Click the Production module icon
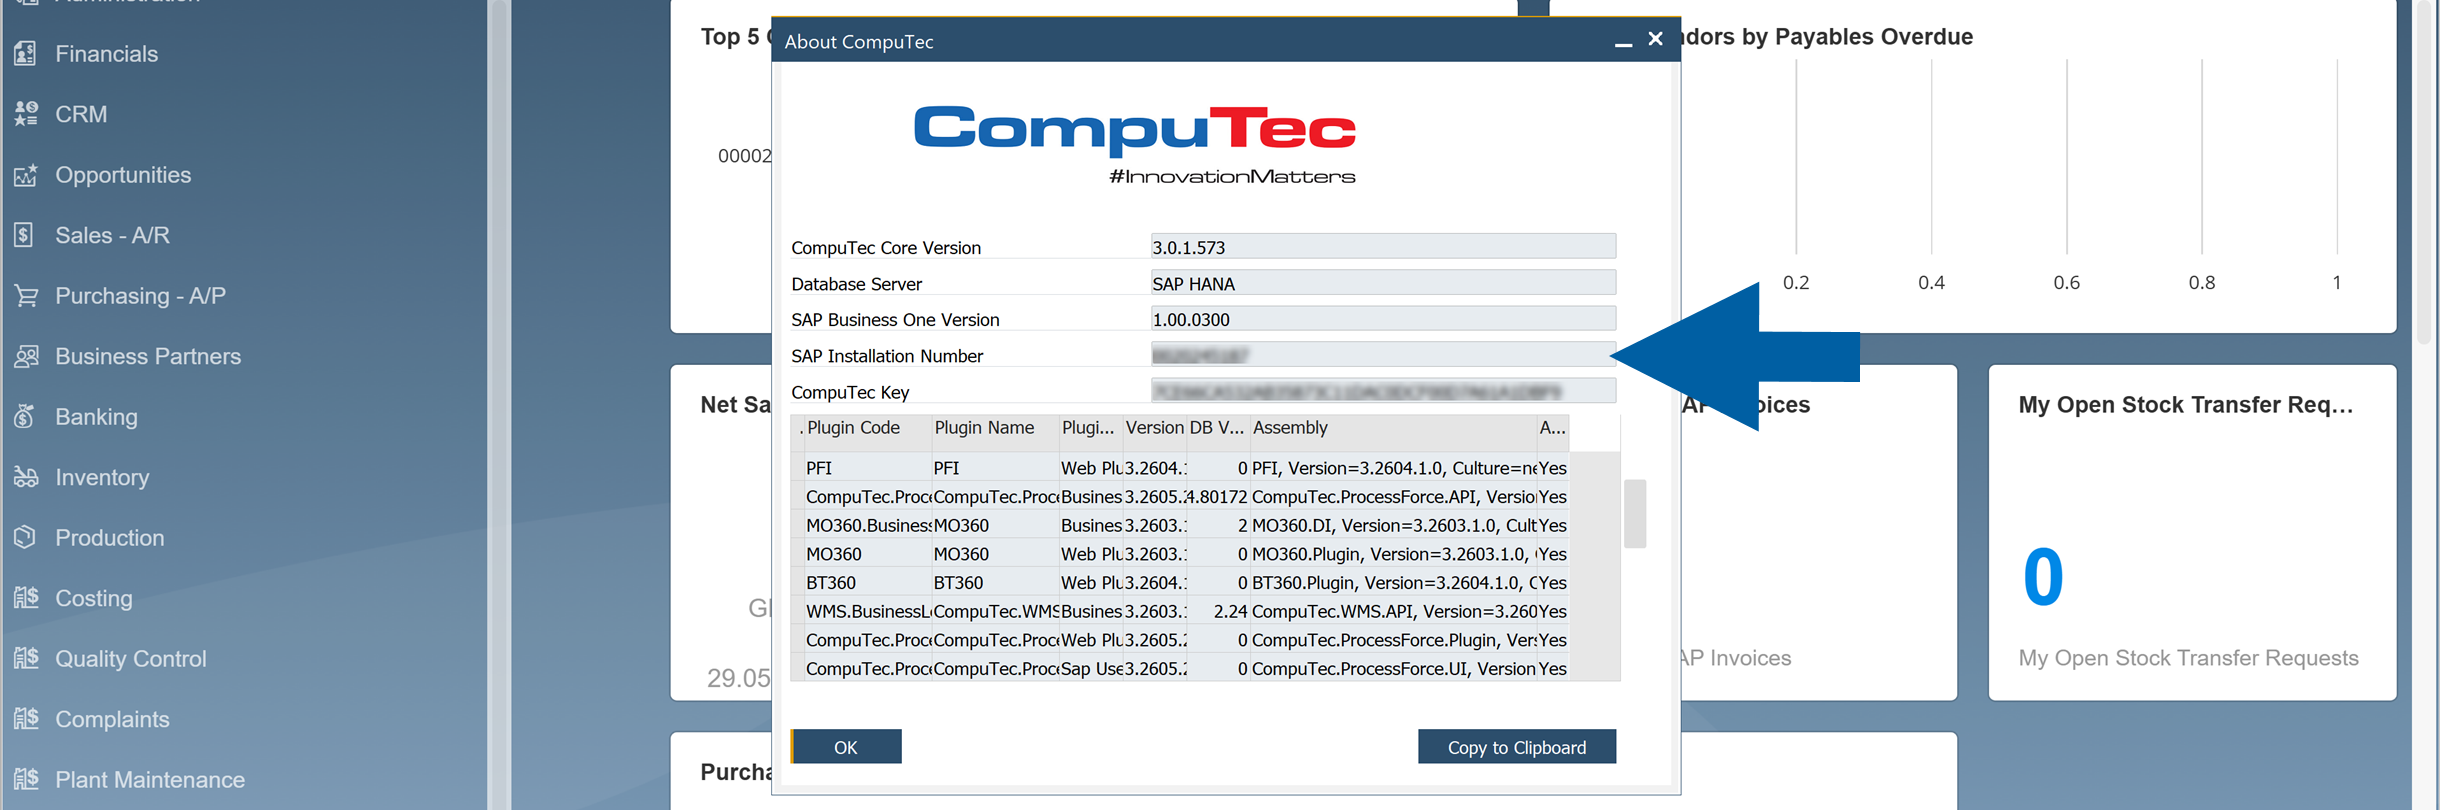The image size is (2440, 810). click(26, 538)
